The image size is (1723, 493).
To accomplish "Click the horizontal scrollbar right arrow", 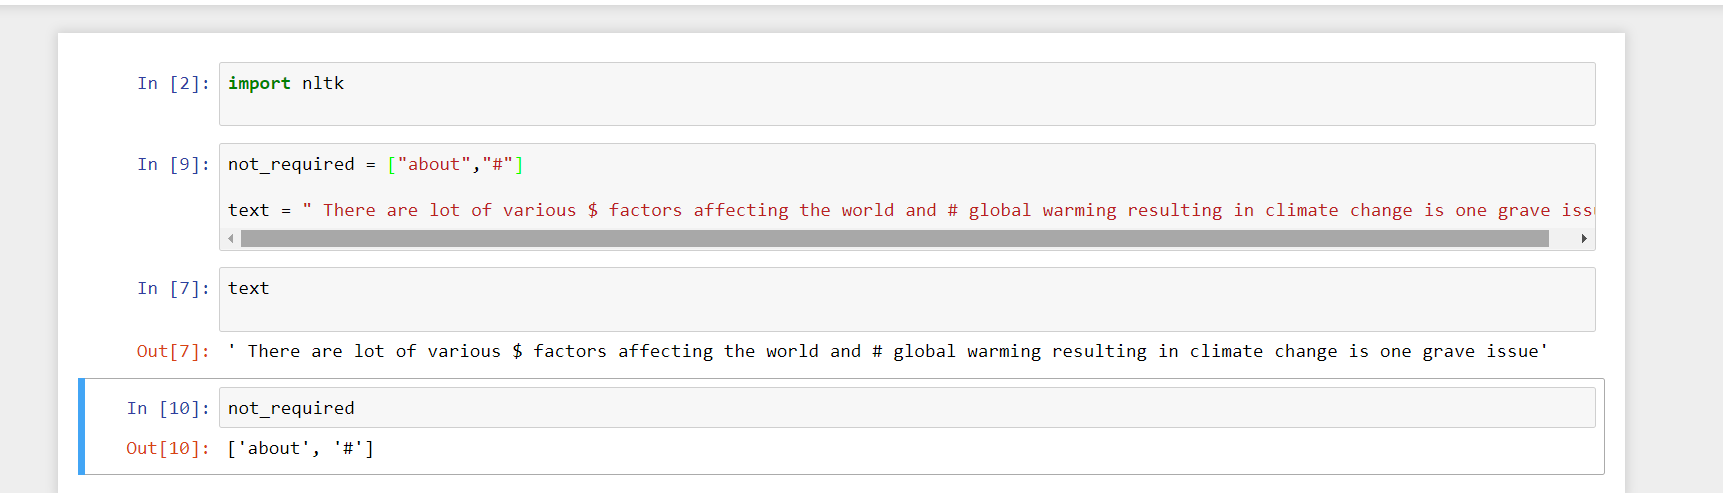I will [x=1584, y=238].
